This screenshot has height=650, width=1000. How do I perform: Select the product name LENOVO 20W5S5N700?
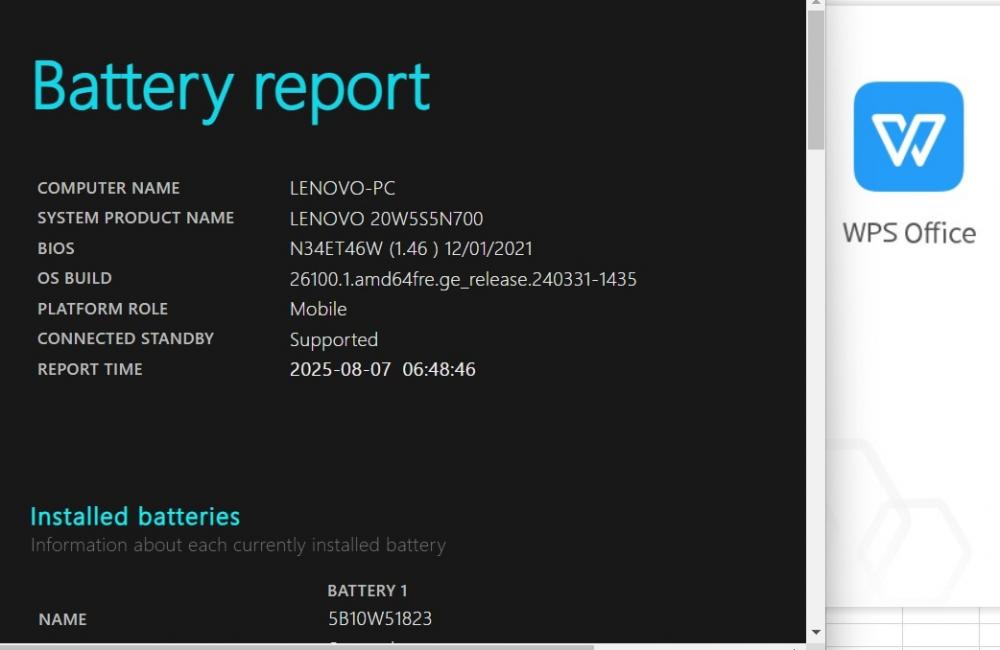(x=386, y=219)
